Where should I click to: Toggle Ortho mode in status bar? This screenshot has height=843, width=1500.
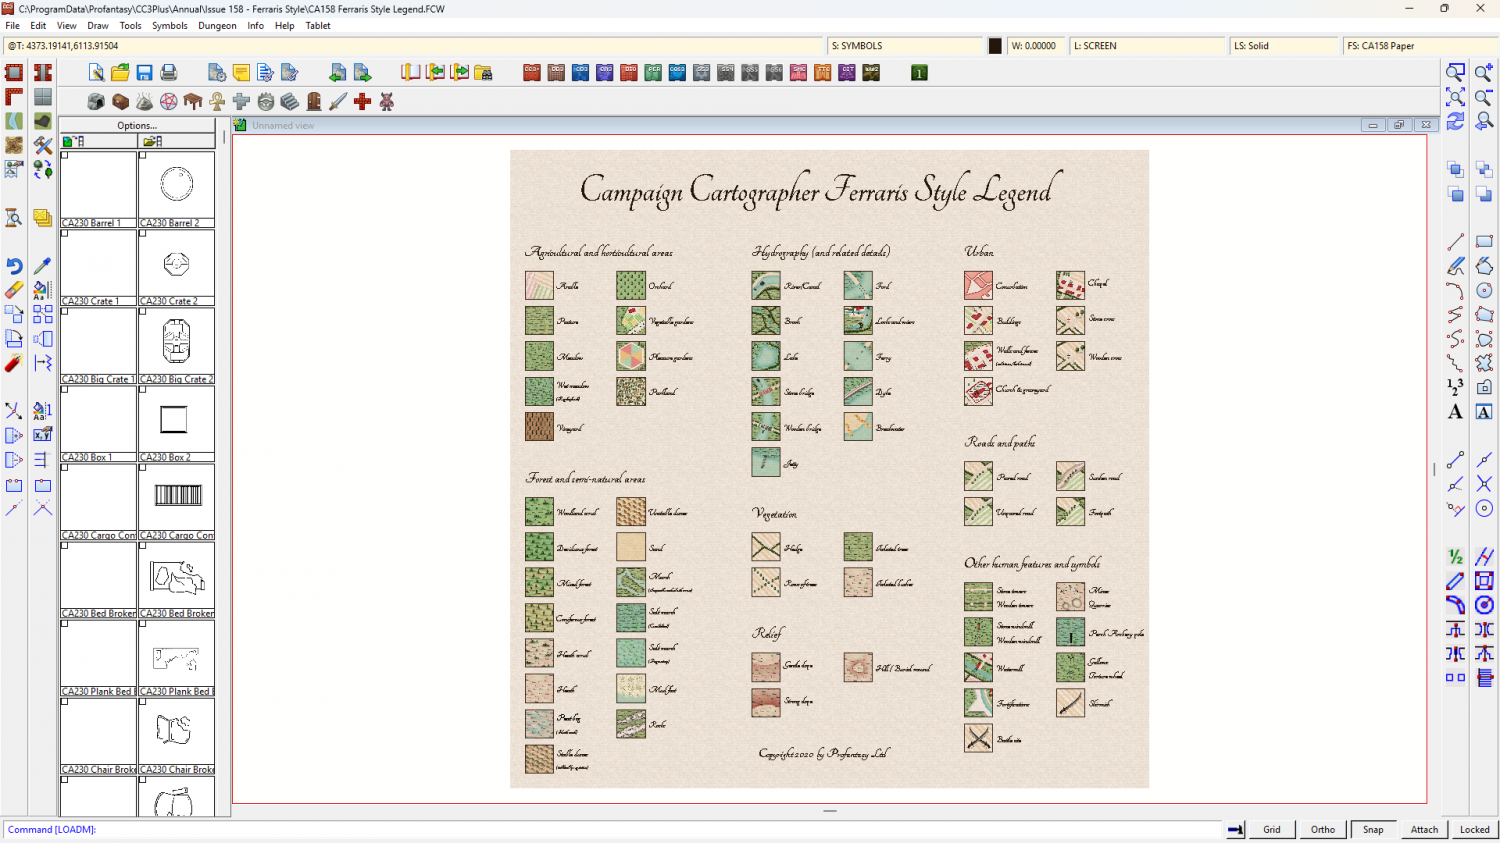pyautogui.click(x=1322, y=829)
